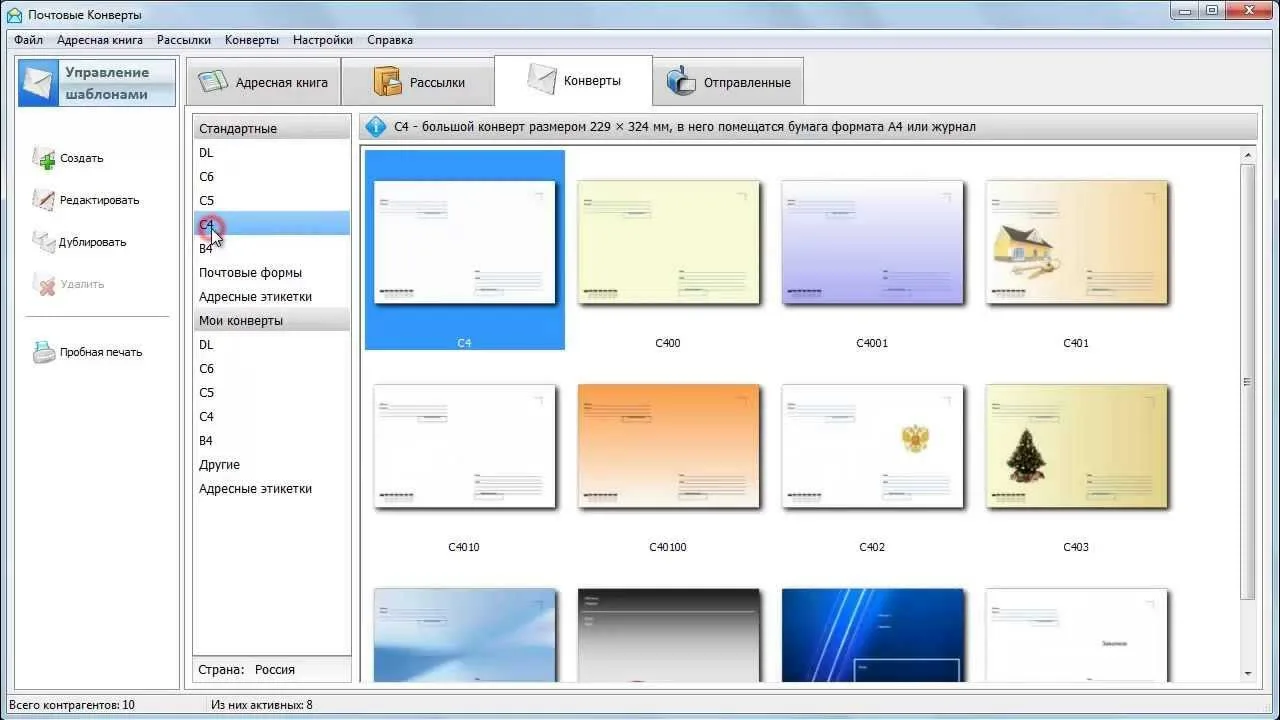Select Другие under Мои конверты
Viewport: 1280px width, 720px height.
tap(219, 465)
